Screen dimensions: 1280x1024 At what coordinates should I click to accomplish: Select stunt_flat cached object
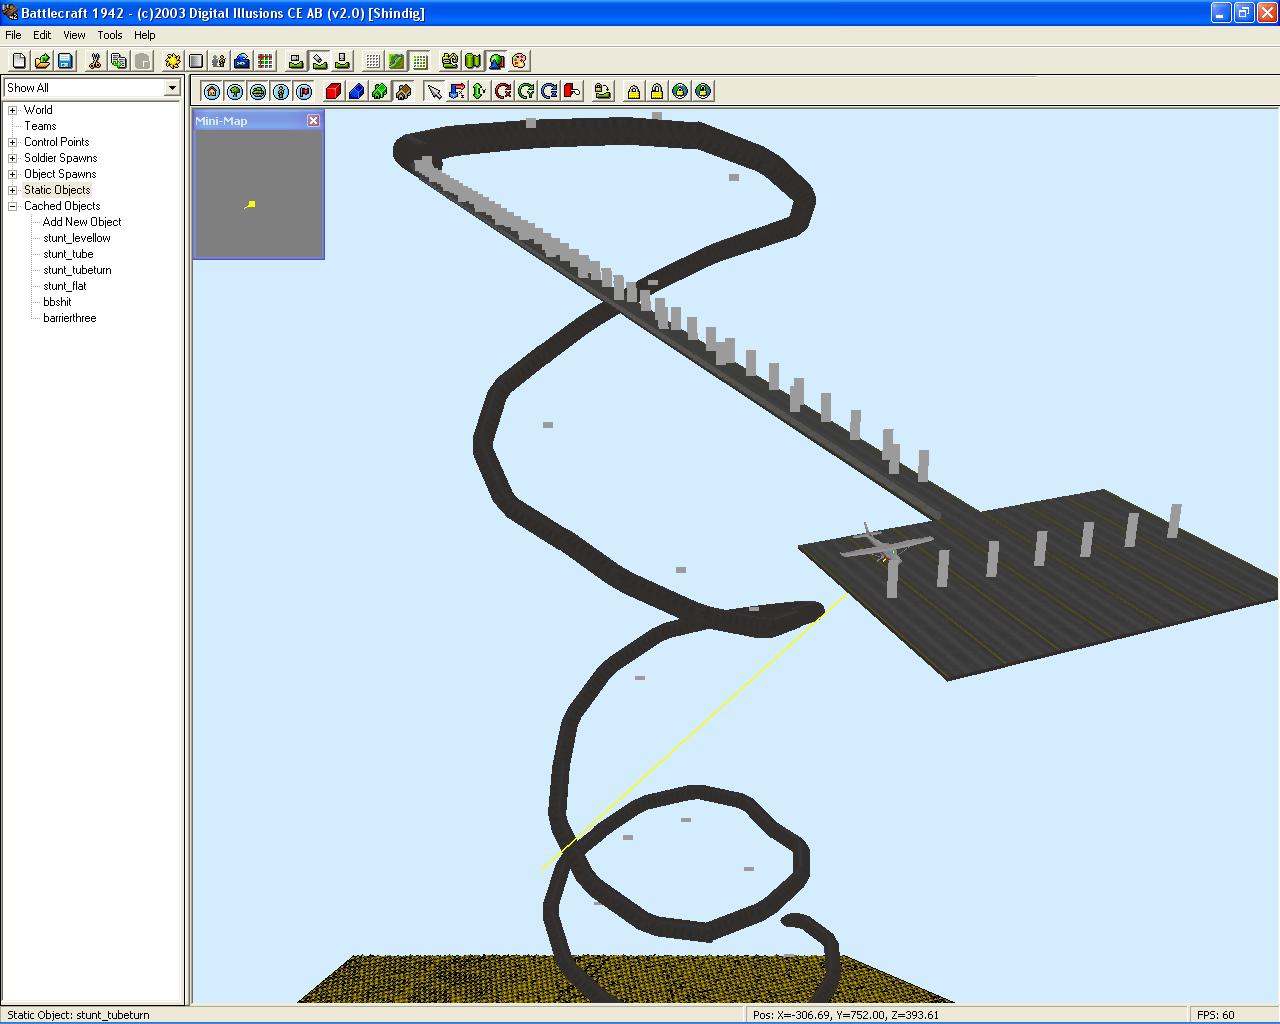click(65, 286)
